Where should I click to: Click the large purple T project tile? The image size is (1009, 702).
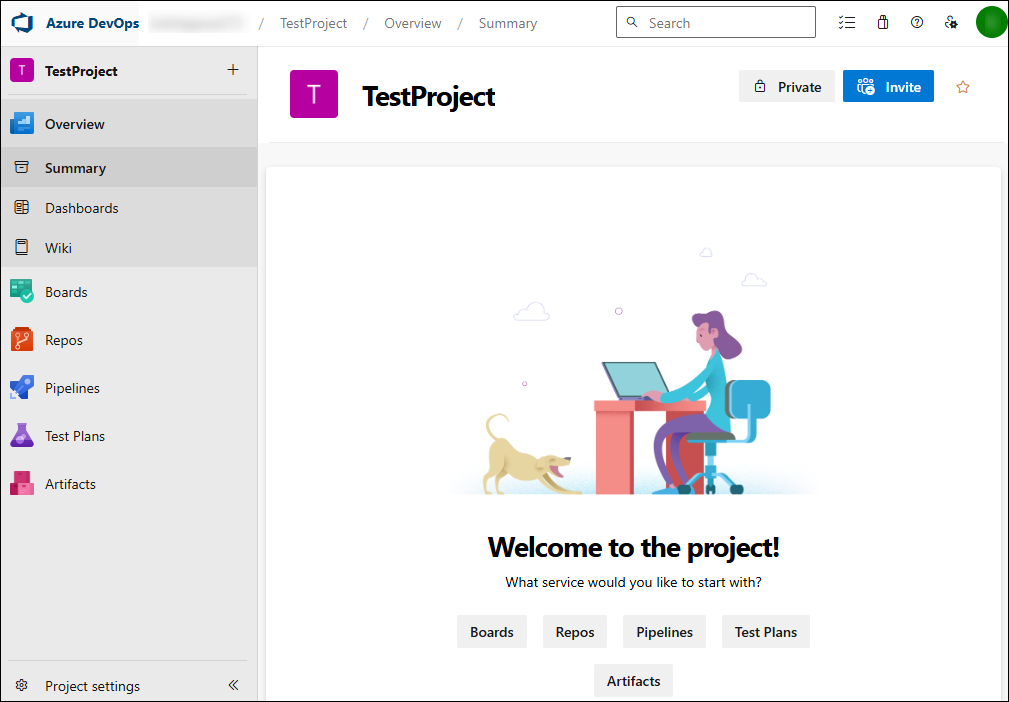(314, 94)
